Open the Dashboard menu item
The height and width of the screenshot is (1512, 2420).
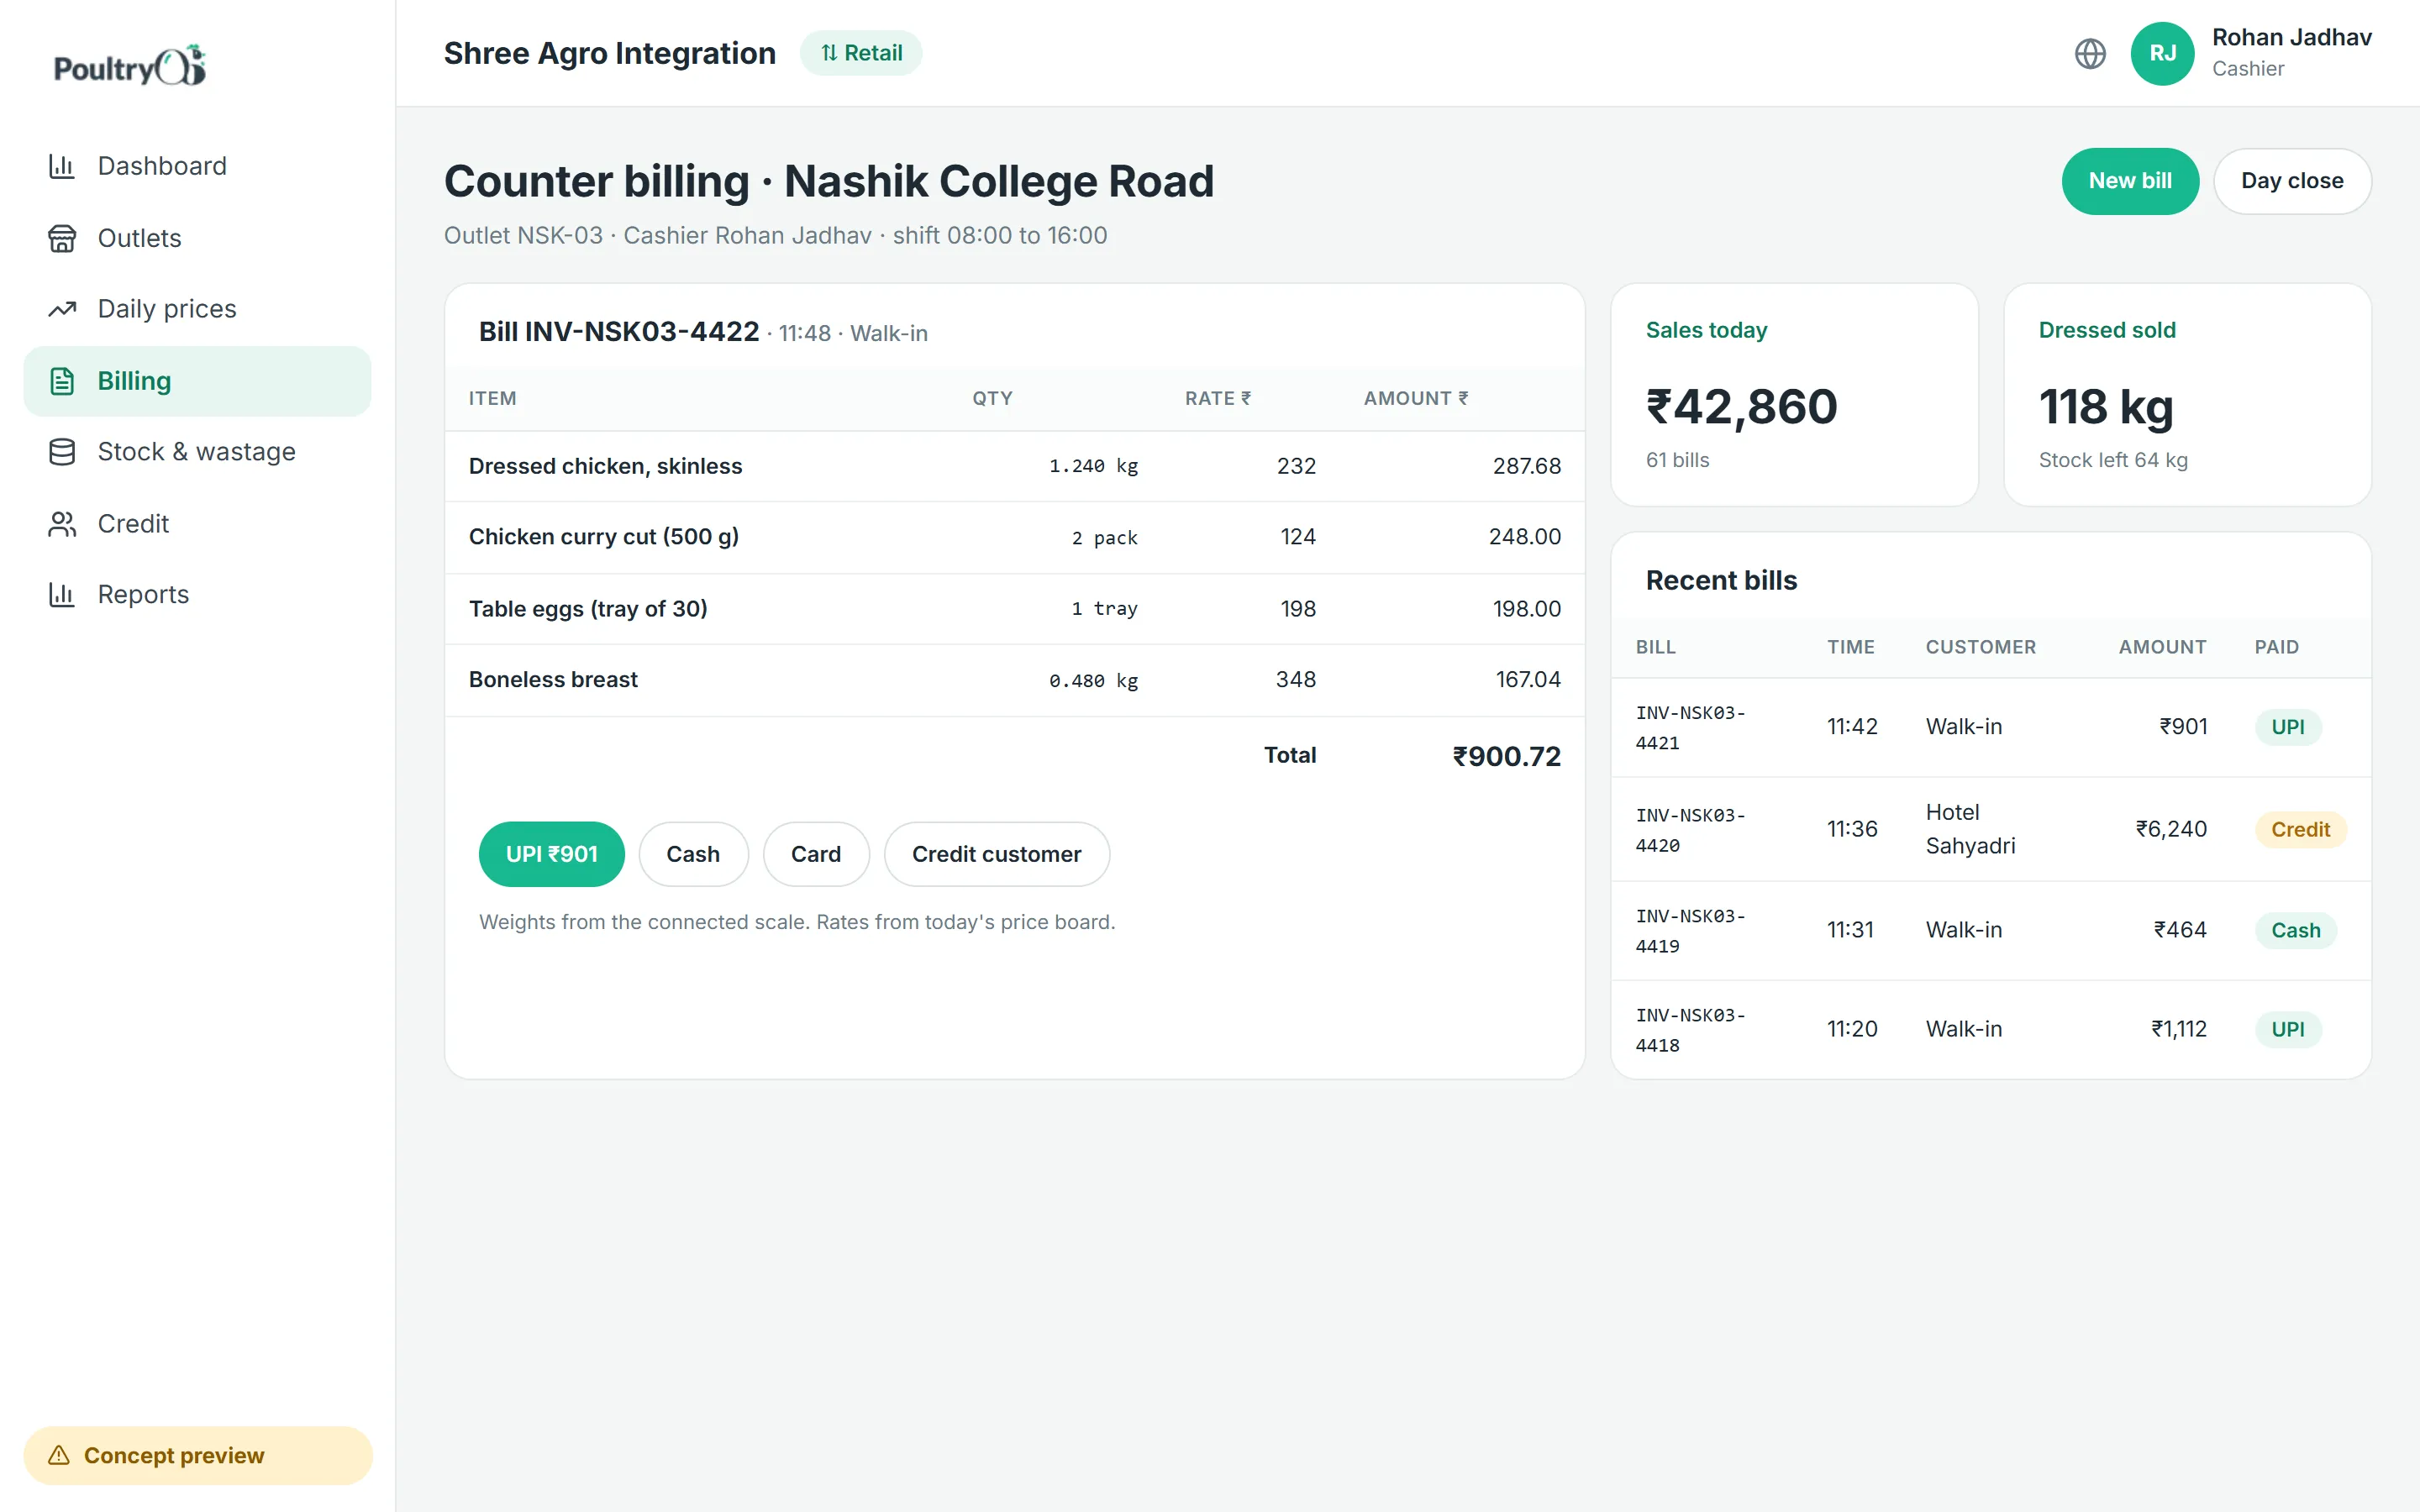pyautogui.click(x=197, y=166)
